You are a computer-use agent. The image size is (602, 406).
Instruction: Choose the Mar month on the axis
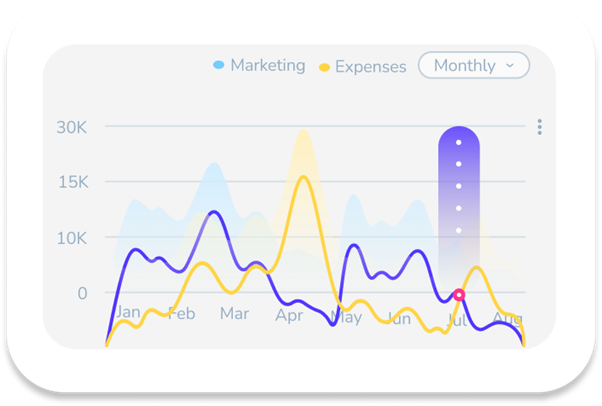[234, 313]
